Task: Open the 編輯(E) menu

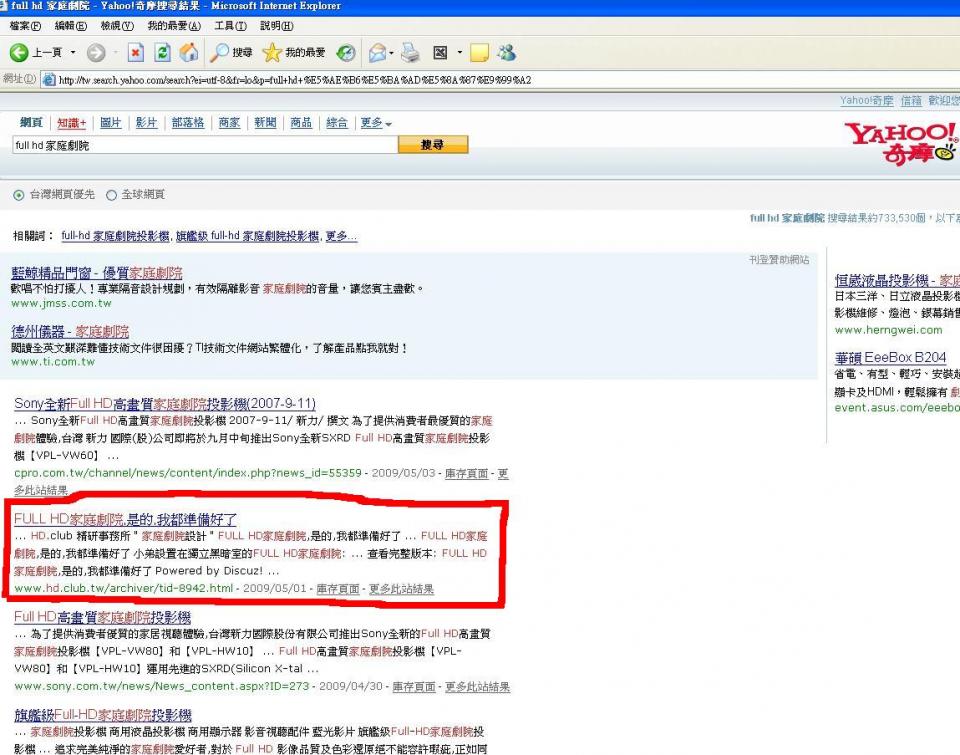Action: pos(71,26)
